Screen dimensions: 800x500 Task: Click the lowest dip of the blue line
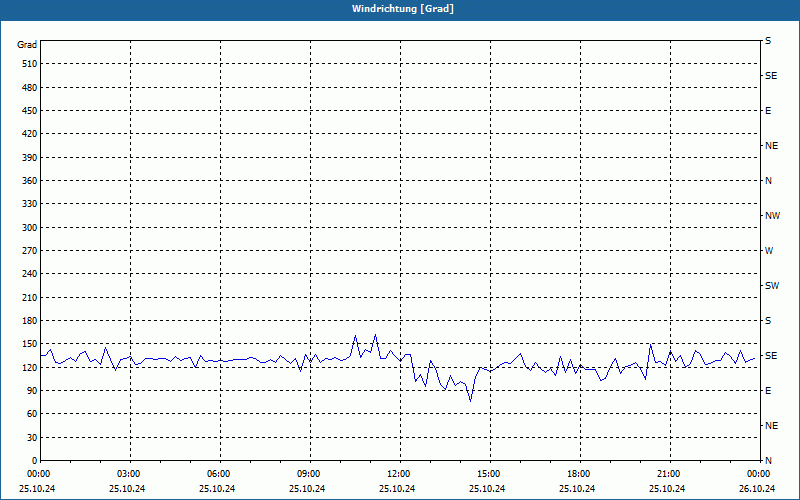pyautogui.click(x=470, y=401)
